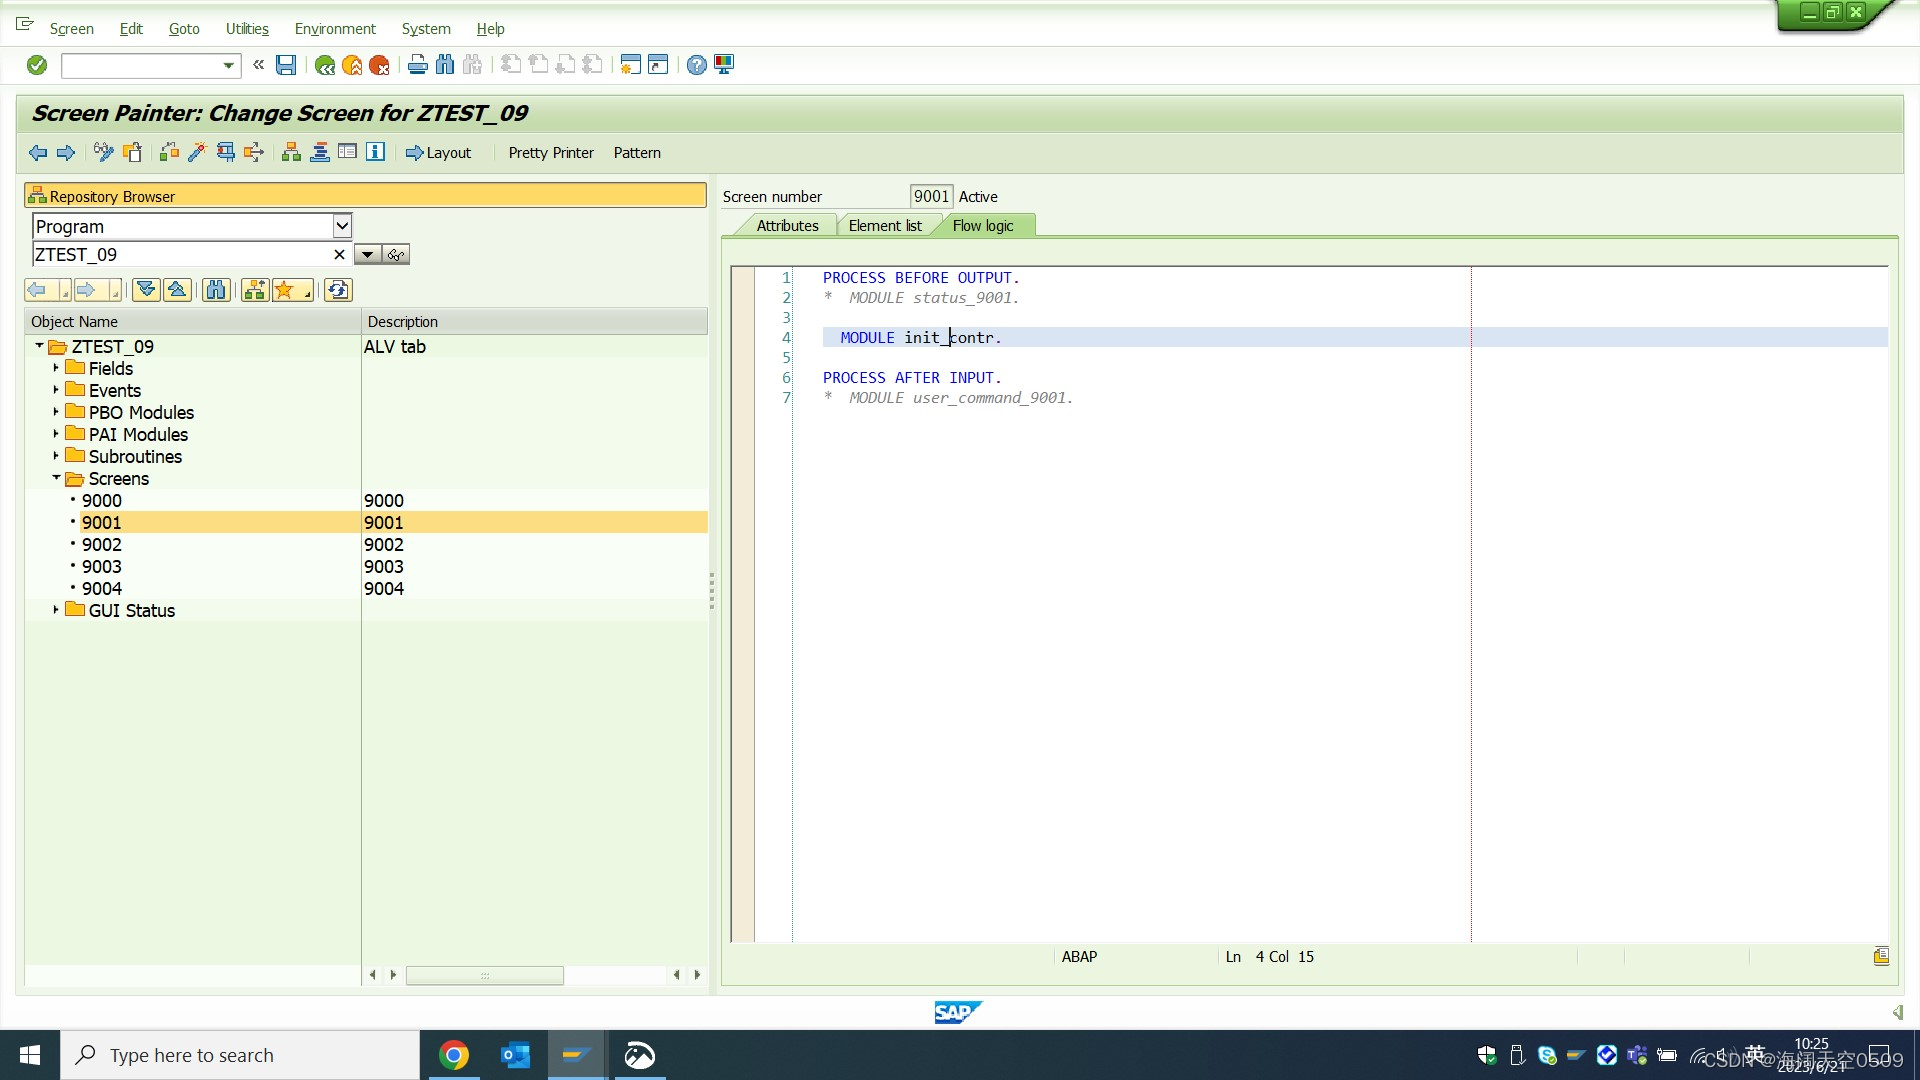The image size is (1920, 1080).
Task: Open Chrome from the taskbar
Action: pyautogui.click(x=454, y=1054)
